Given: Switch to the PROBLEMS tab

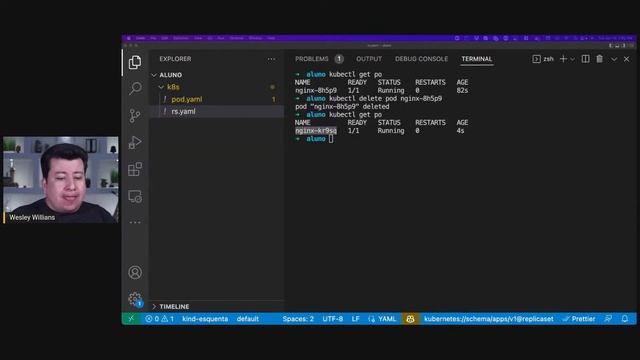Looking at the screenshot, I should (x=311, y=59).
